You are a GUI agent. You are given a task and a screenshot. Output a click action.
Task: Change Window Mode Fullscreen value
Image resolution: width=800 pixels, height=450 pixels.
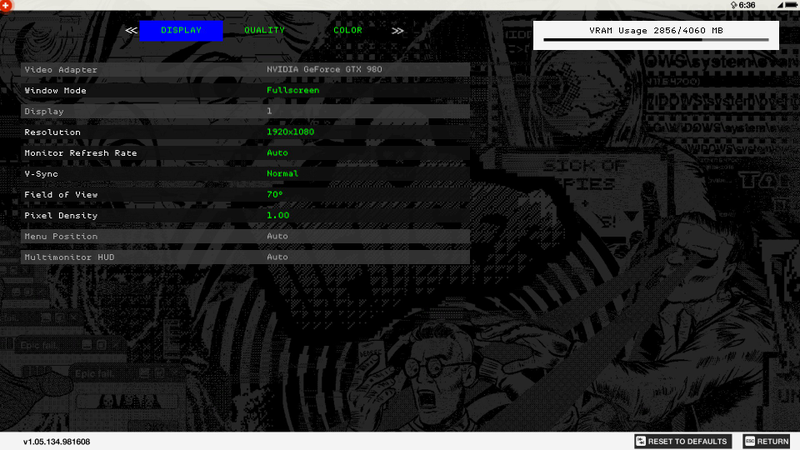click(293, 90)
